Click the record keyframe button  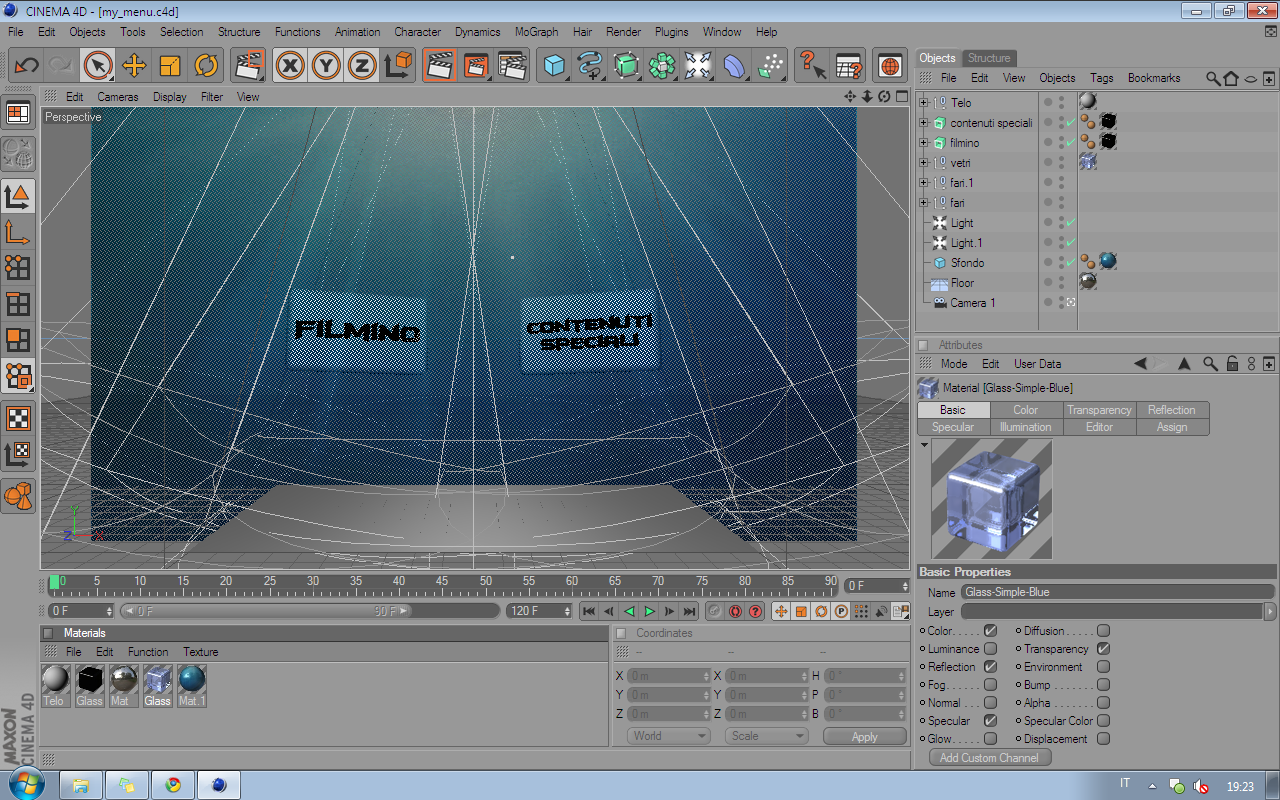coord(715,611)
